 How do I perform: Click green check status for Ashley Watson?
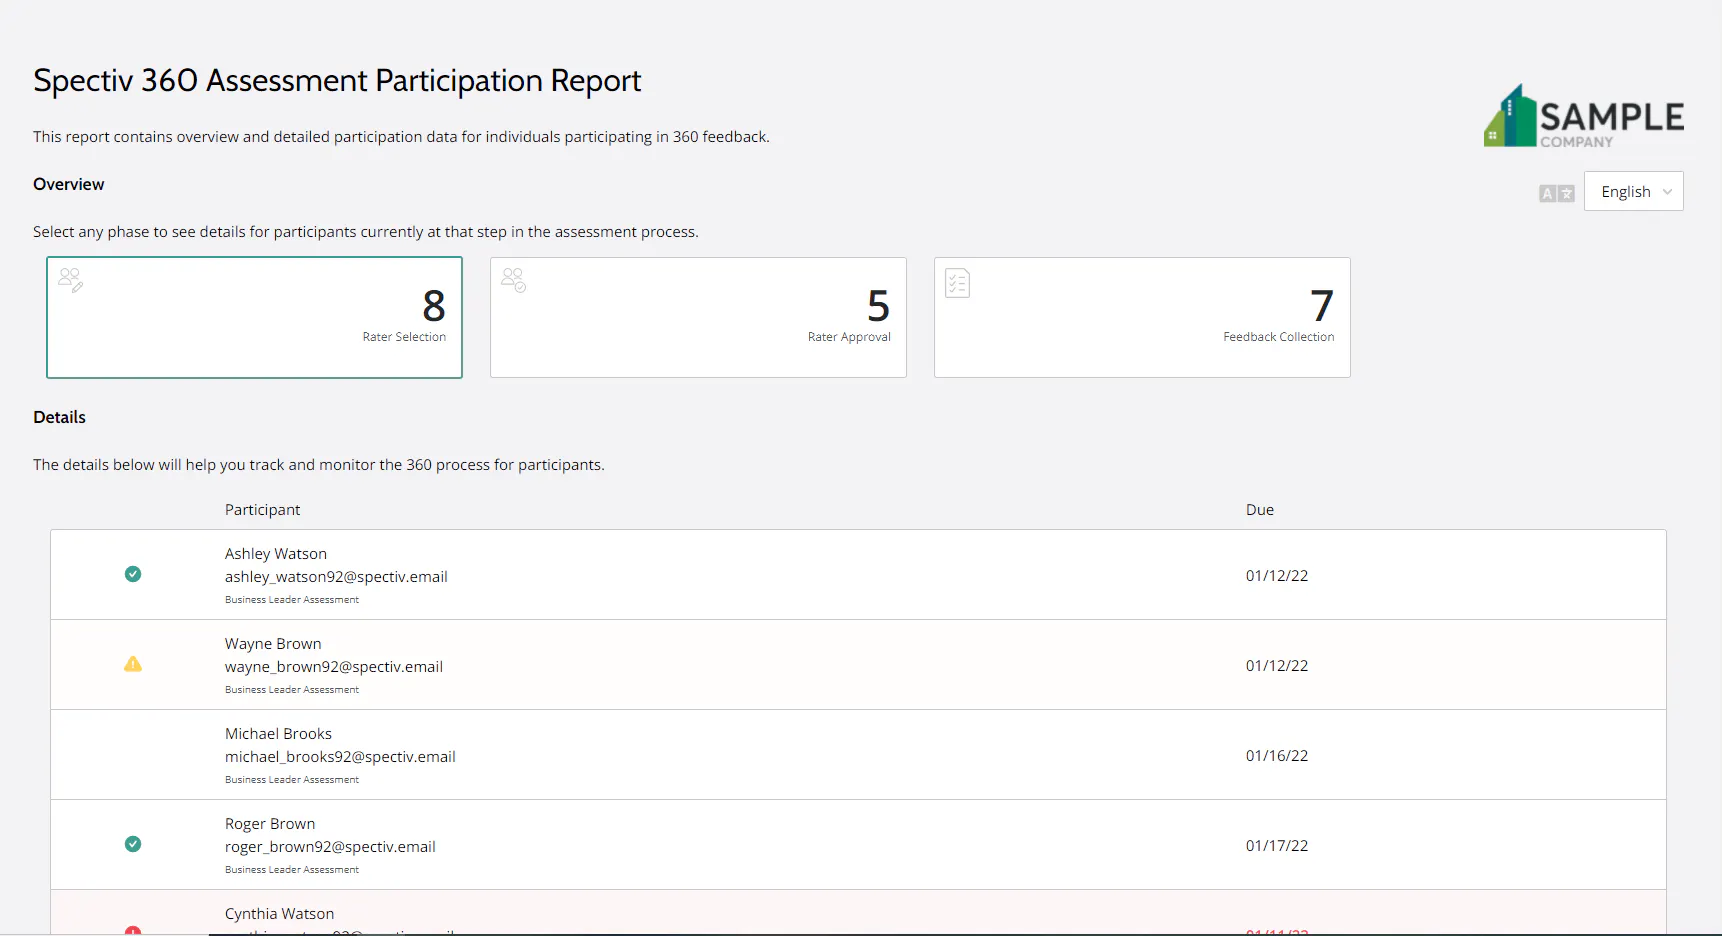[133, 574]
